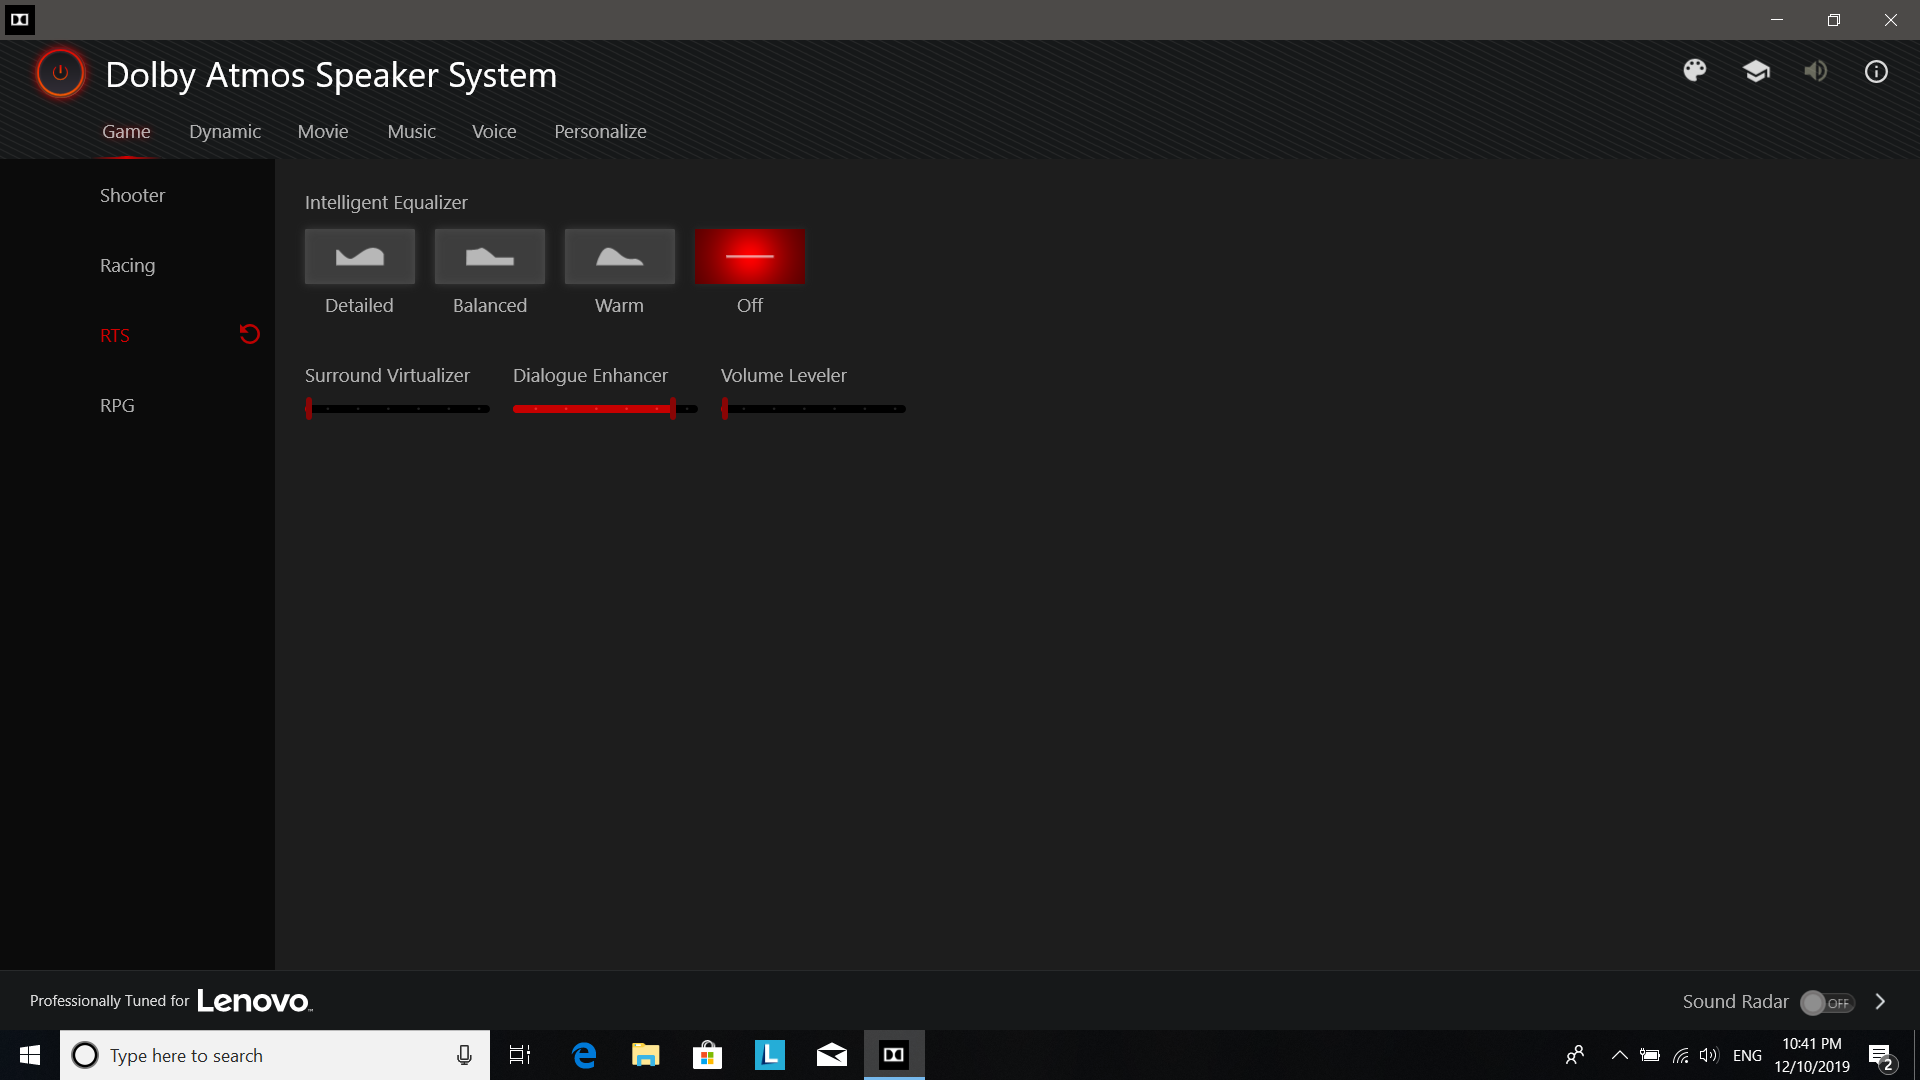Image resolution: width=1920 pixels, height=1080 pixels.
Task: Toggle the Sound Radar switch
Action: 1827,1002
